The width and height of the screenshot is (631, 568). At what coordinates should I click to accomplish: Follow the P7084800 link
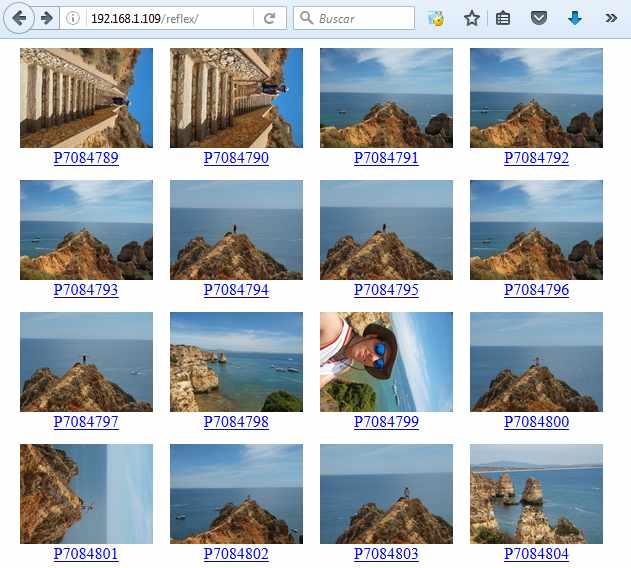tap(536, 422)
